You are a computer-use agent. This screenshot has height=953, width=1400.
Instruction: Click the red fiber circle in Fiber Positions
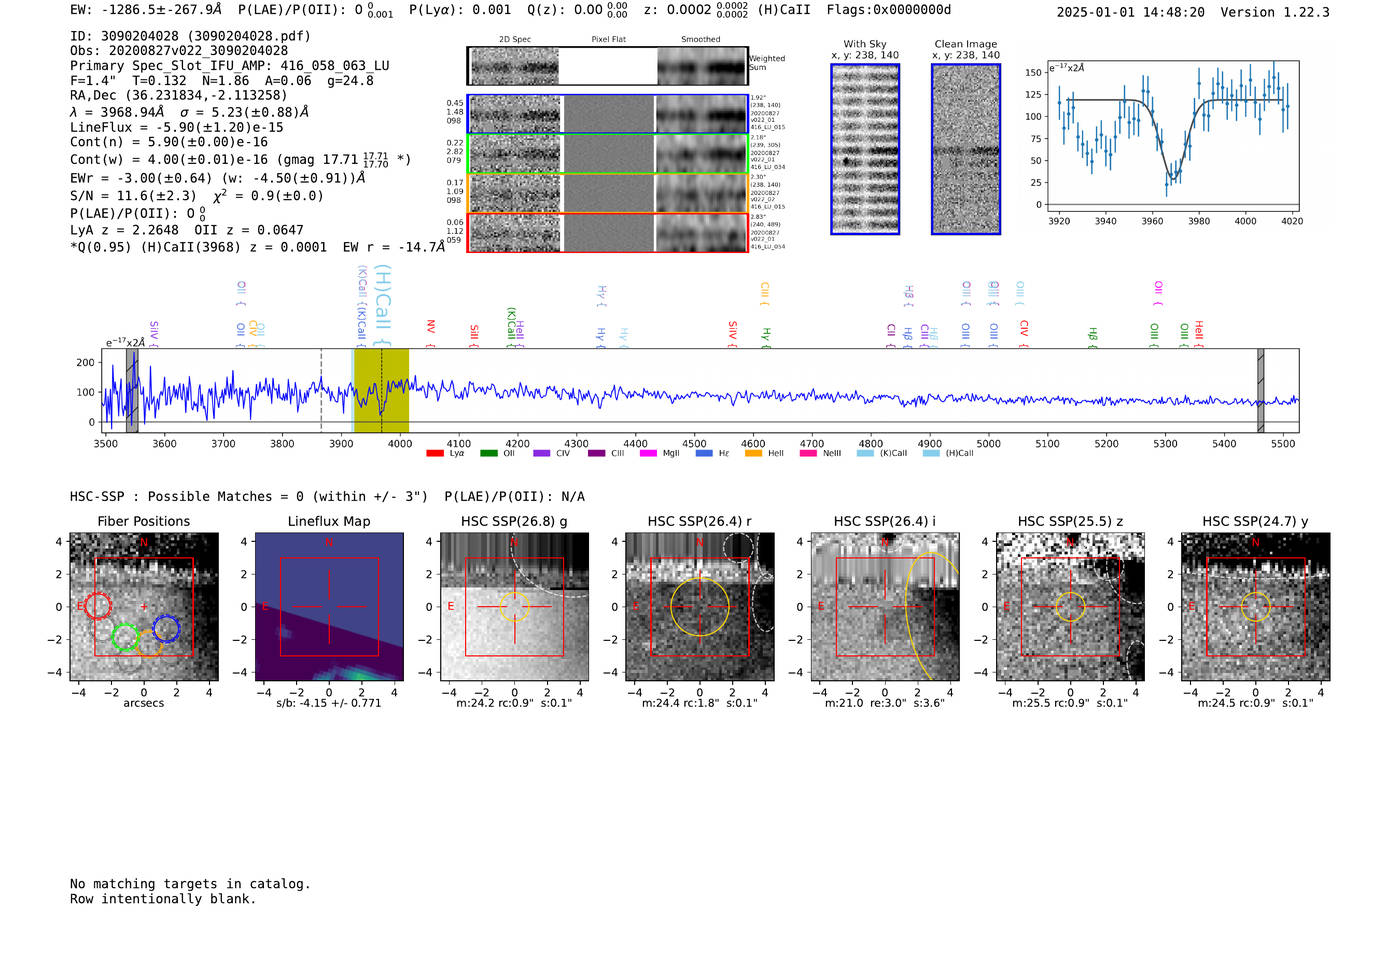[x=97, y=605]
